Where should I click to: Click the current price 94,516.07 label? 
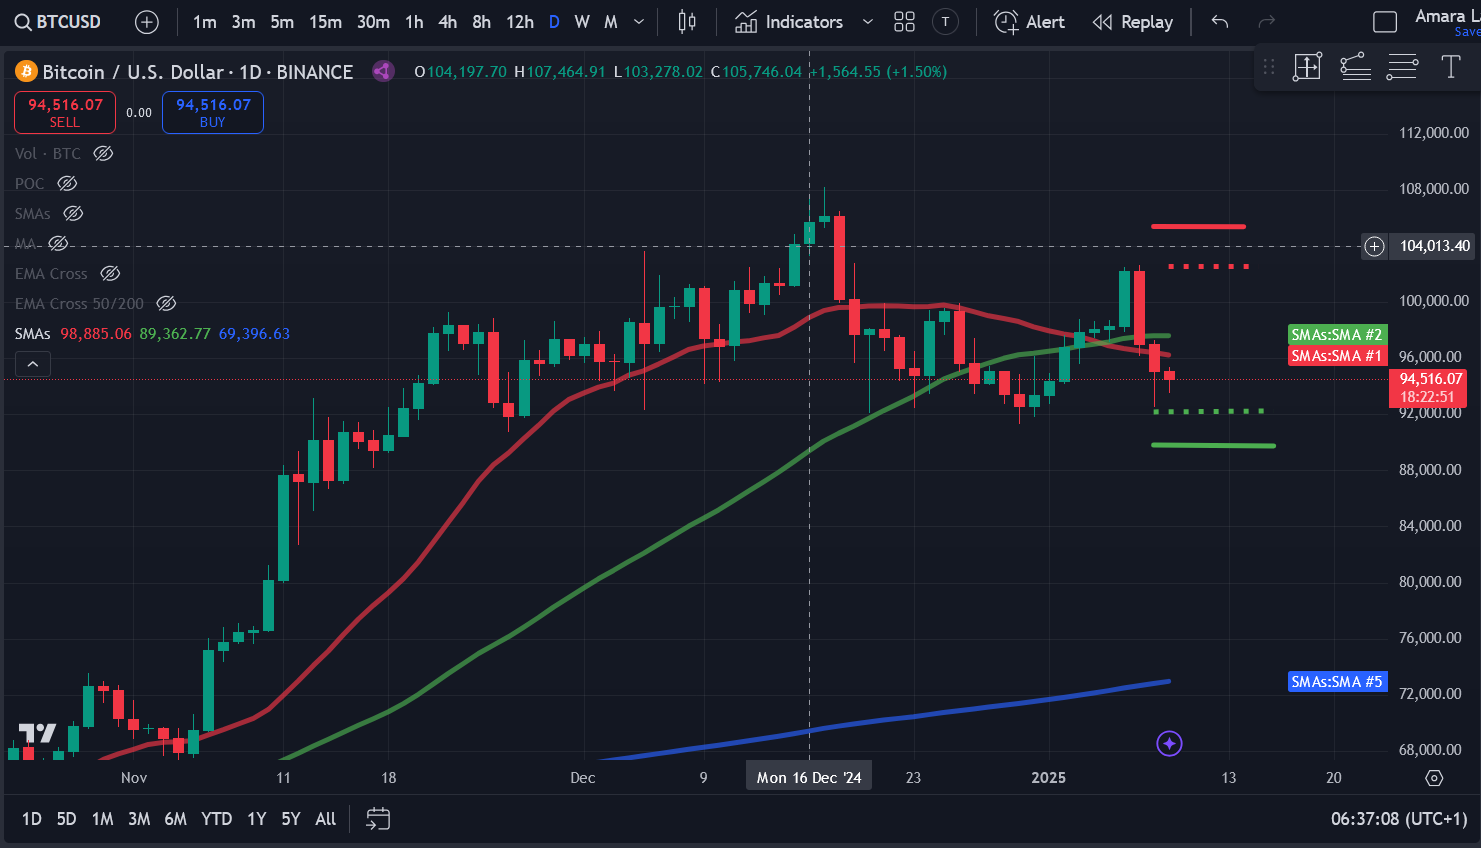pos(1428,387)
